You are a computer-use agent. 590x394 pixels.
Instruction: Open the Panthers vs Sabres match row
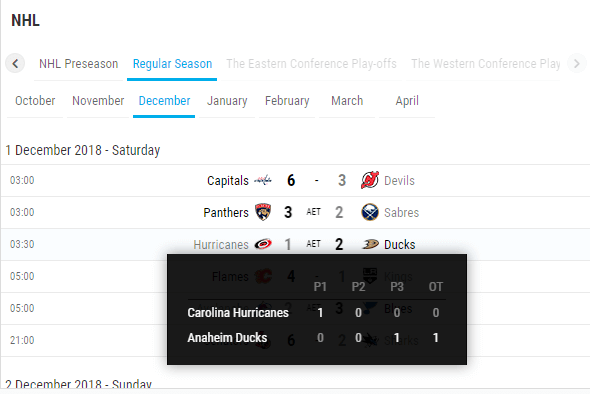click(x=295, y=212)
